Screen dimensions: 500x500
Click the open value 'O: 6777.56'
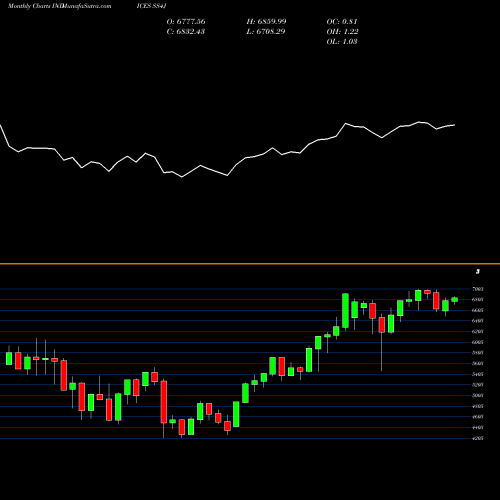[x=186, y=22]
